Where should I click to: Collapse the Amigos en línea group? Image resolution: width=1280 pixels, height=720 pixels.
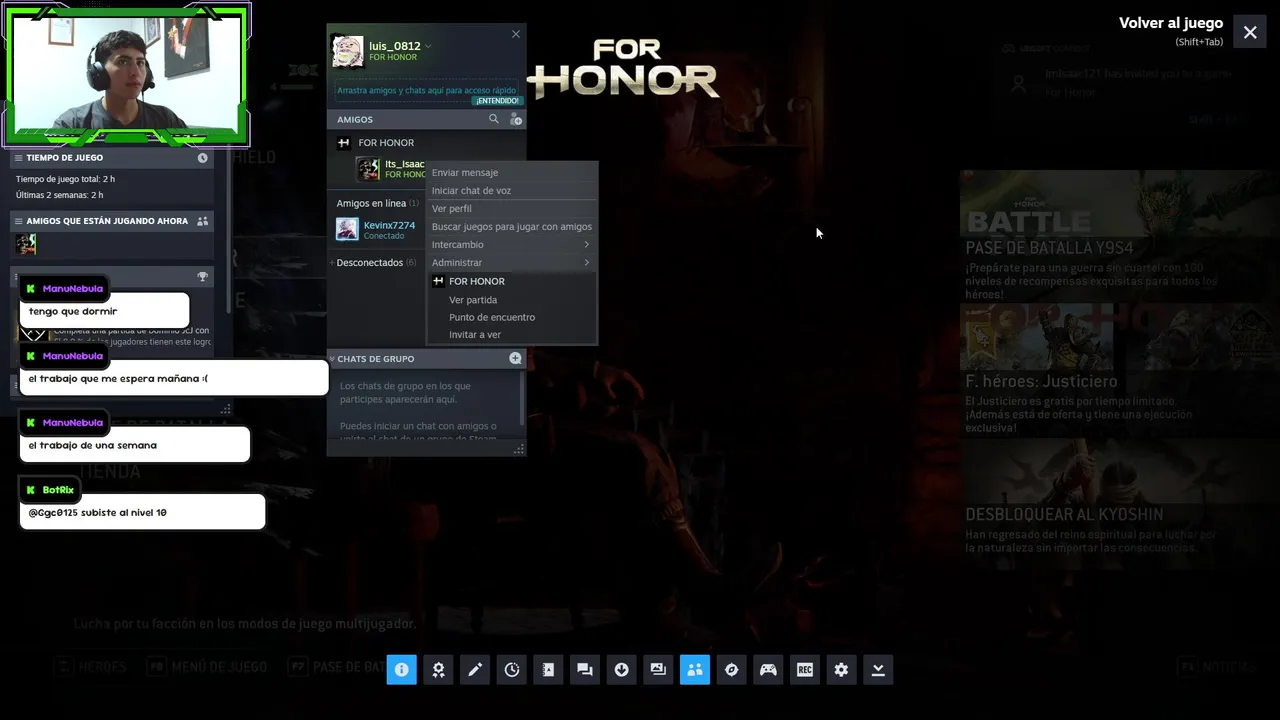(378, 203)
